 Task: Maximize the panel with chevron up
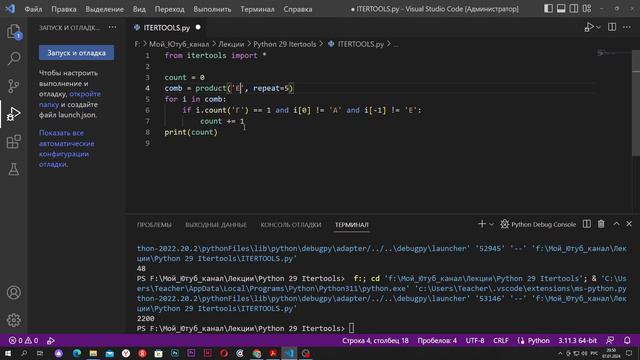click(616, 224)
